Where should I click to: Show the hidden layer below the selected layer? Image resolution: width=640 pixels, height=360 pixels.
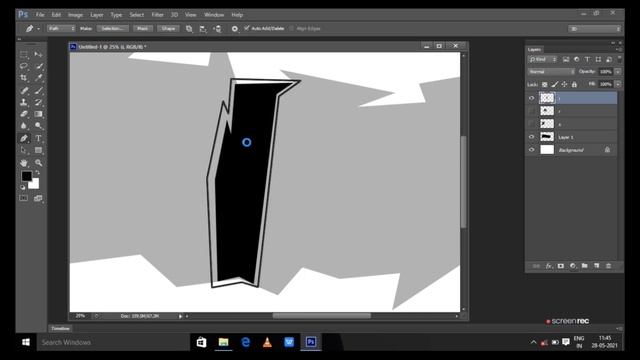coord(531,111)
